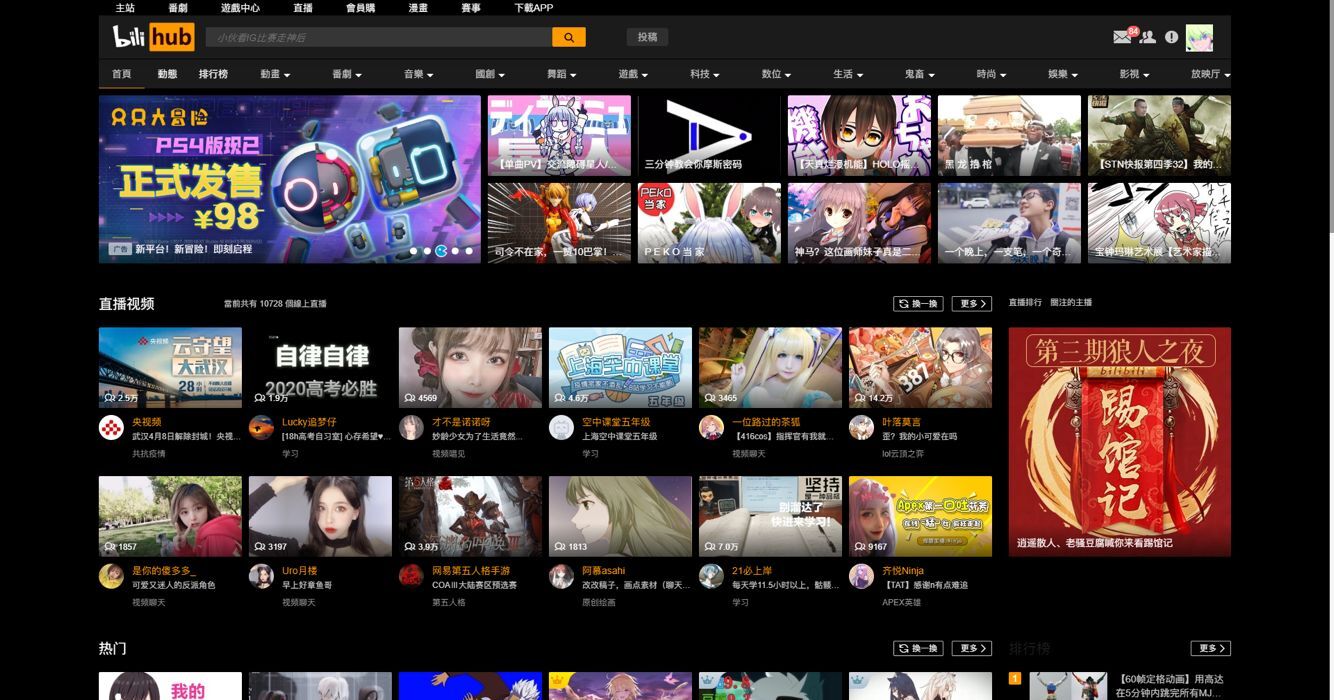Switch to the 排行榜 tab
Screen dimensions: 1334x700
[213, 73]
